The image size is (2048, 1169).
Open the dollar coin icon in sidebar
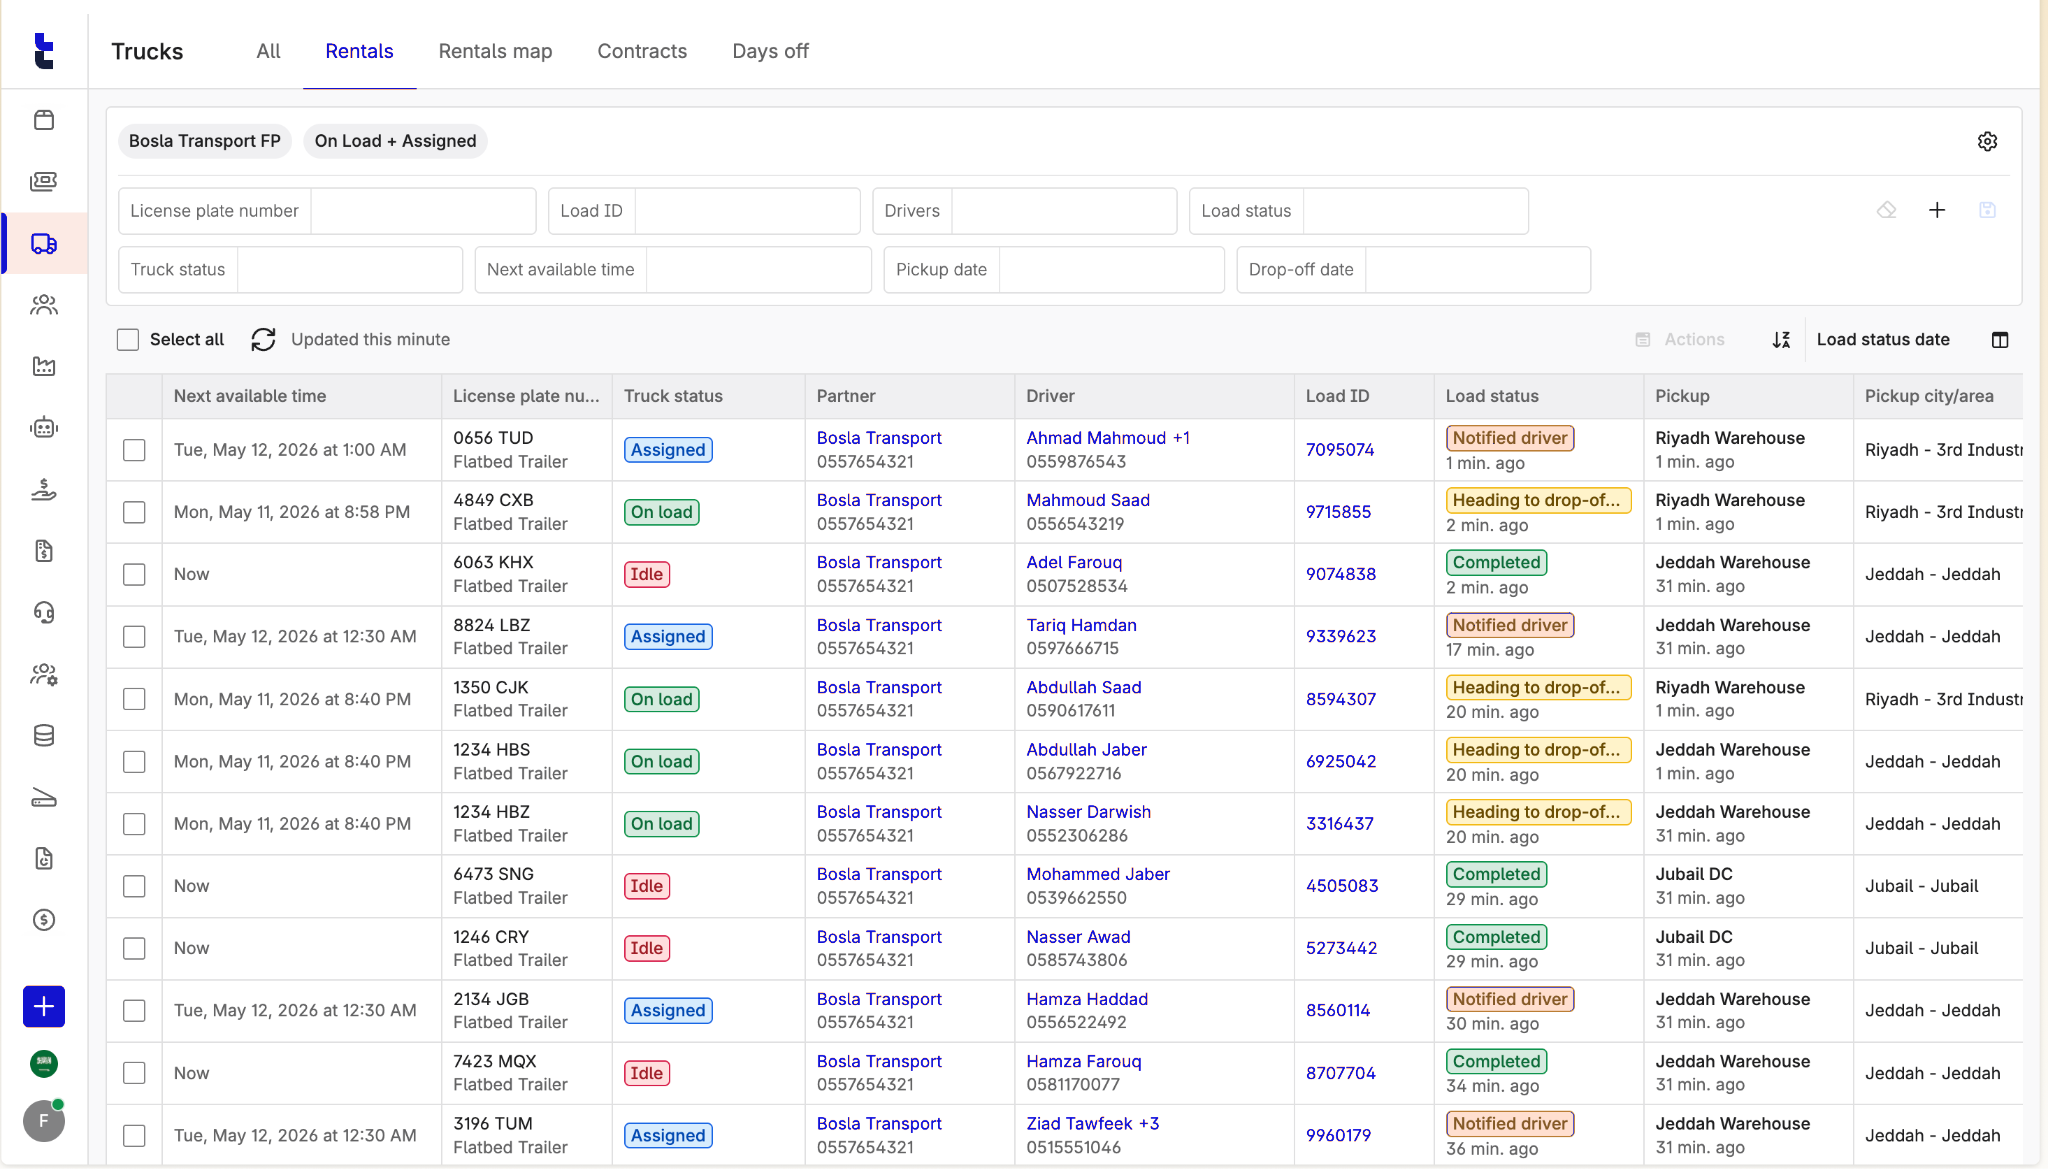tap(44, 920)
